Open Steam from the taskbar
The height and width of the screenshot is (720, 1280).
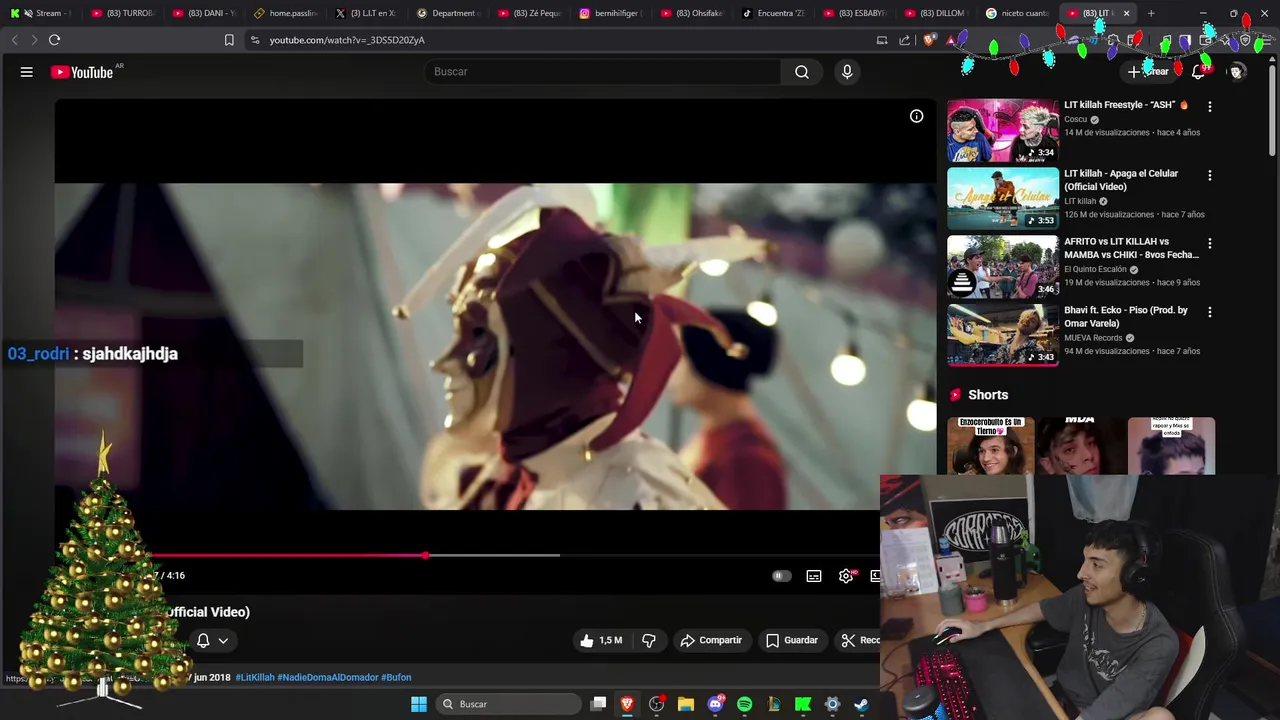pos(861,704)
